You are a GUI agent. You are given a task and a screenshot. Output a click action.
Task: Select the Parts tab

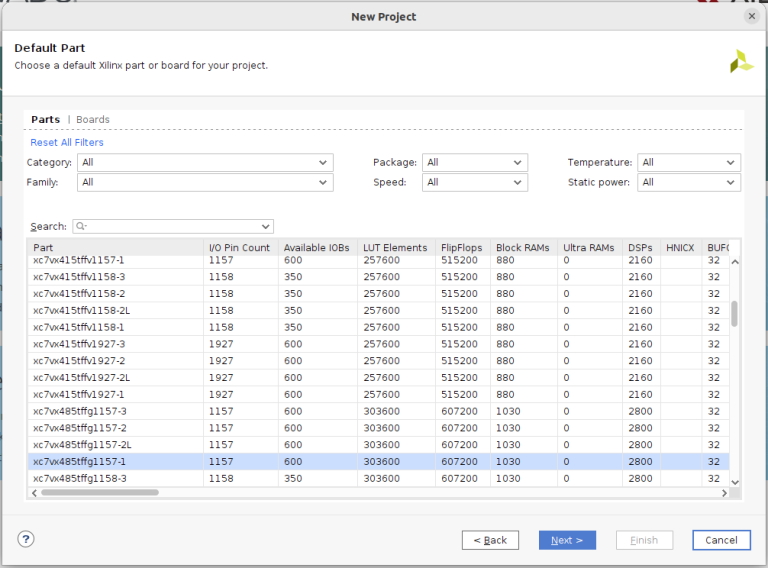point(45,120)
